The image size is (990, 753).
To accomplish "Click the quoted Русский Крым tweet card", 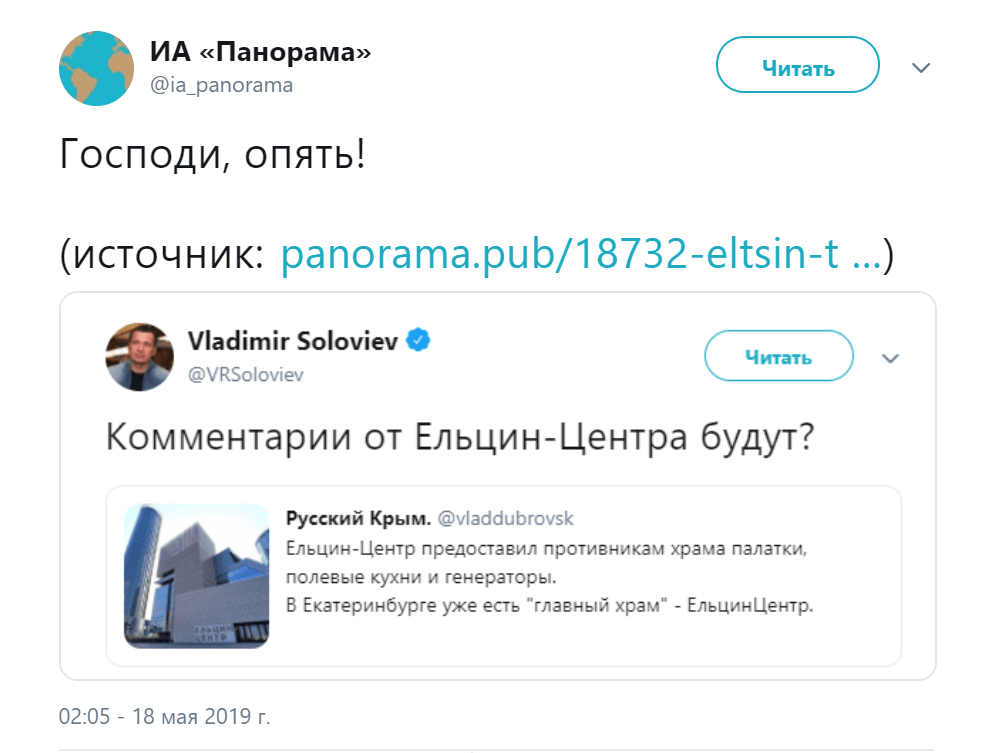I will coord(500,578).
